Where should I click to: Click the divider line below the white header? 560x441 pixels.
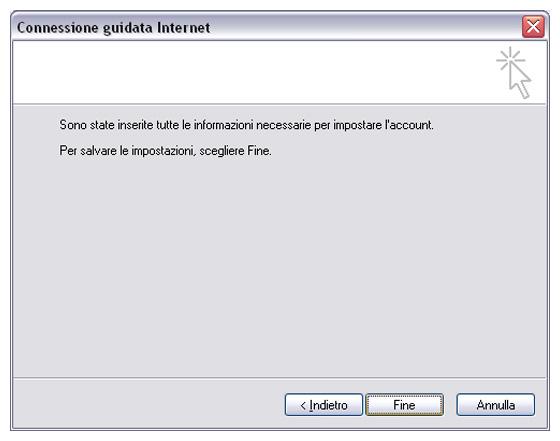(x=279, y=104)
